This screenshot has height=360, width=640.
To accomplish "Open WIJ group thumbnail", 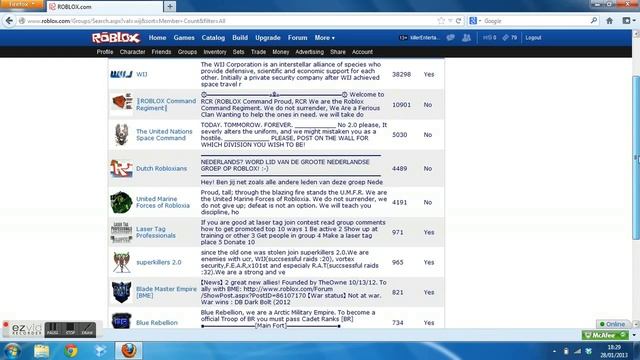I will (x=121, y=74).
